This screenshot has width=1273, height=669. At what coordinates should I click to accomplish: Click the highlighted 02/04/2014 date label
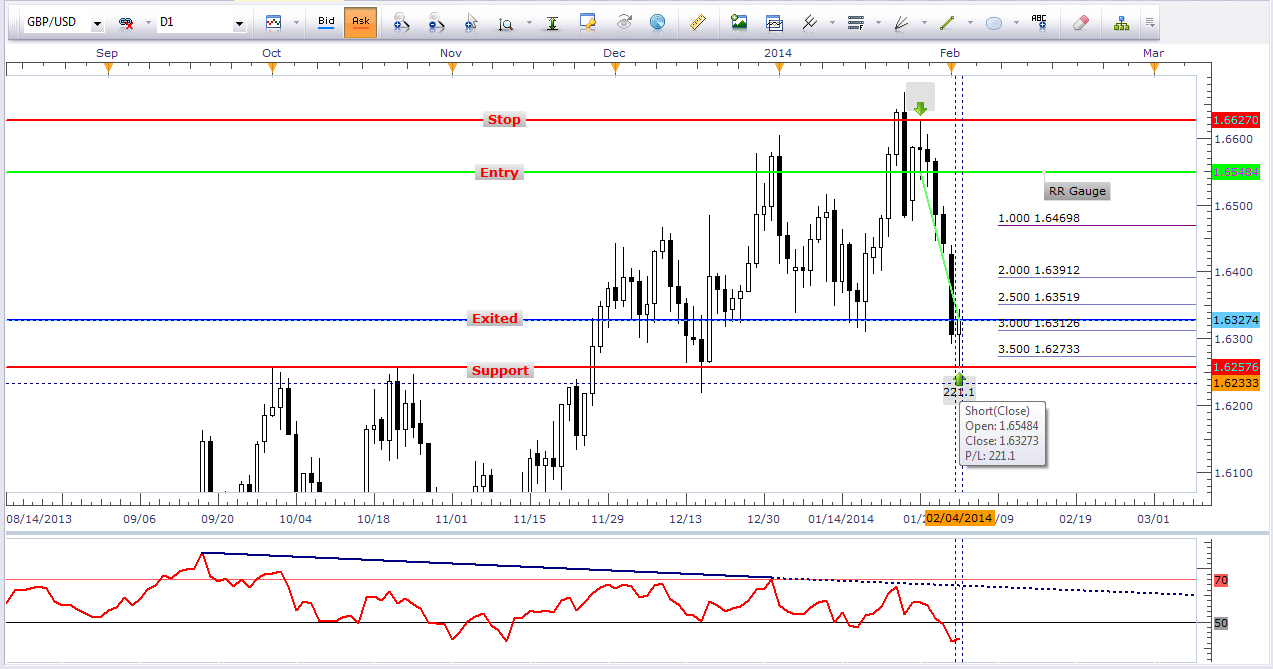pos(959,518)
